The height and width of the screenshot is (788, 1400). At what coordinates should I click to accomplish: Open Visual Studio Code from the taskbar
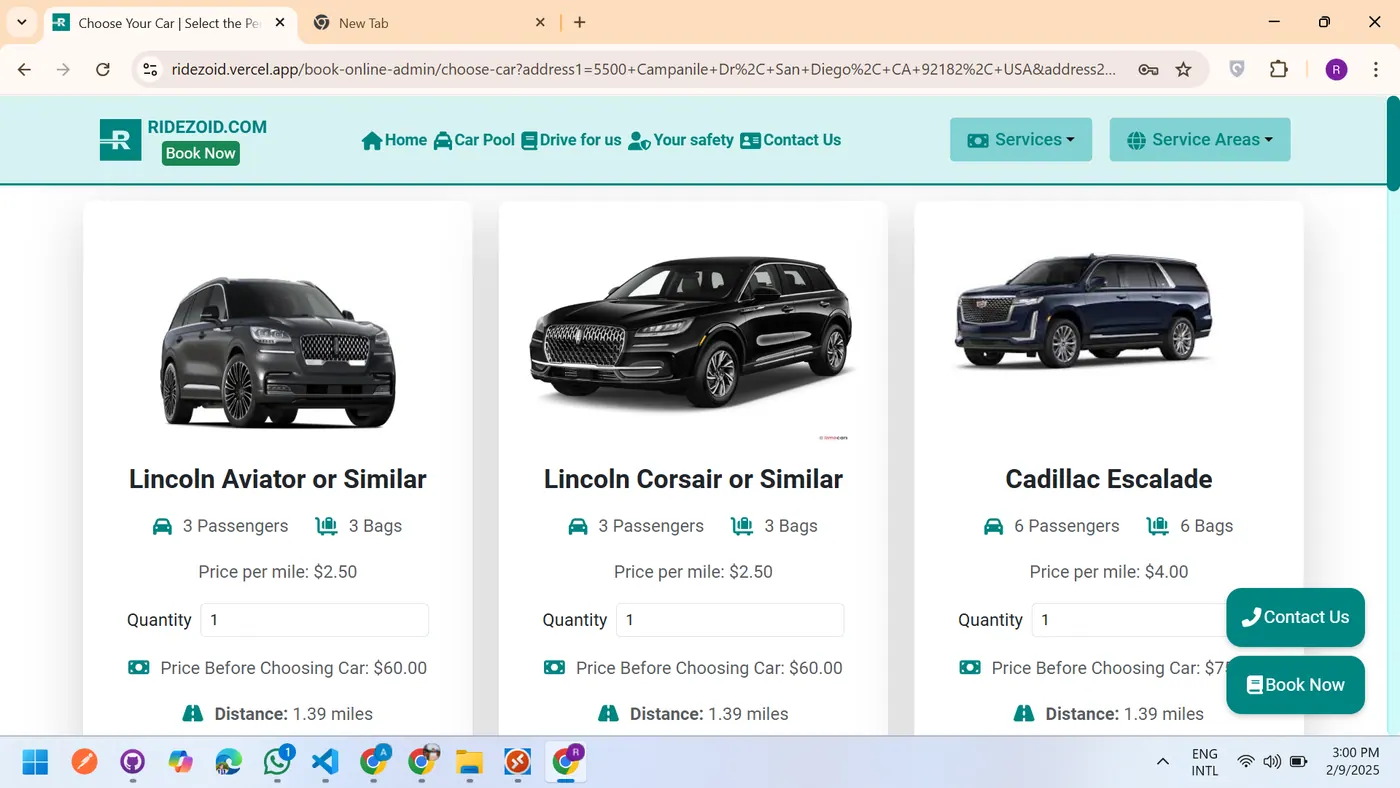click(x=325, y=762)
